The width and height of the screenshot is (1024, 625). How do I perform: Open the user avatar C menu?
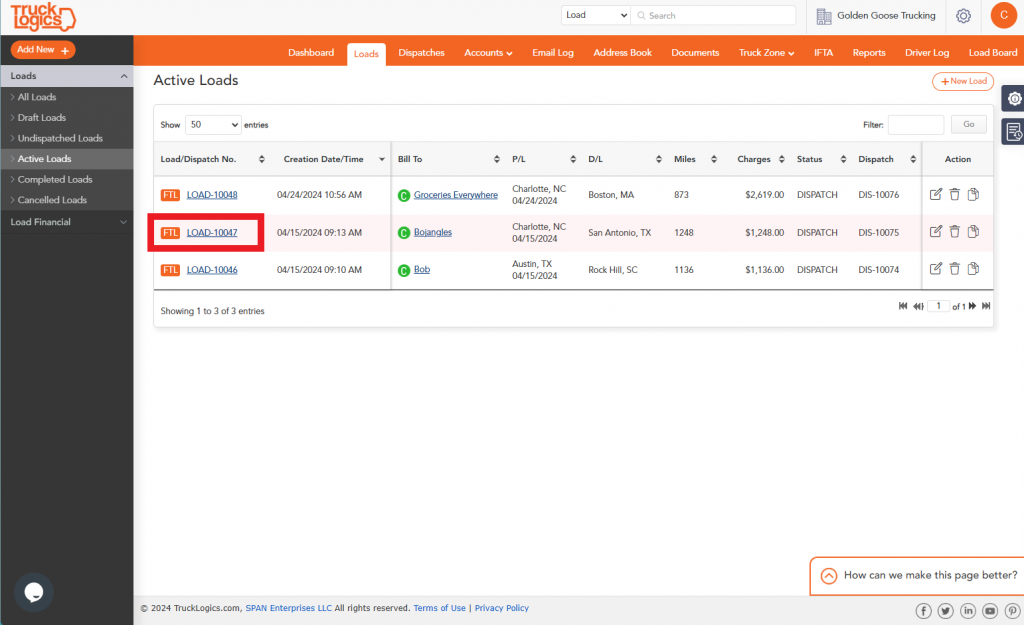tap(1004, 16)
